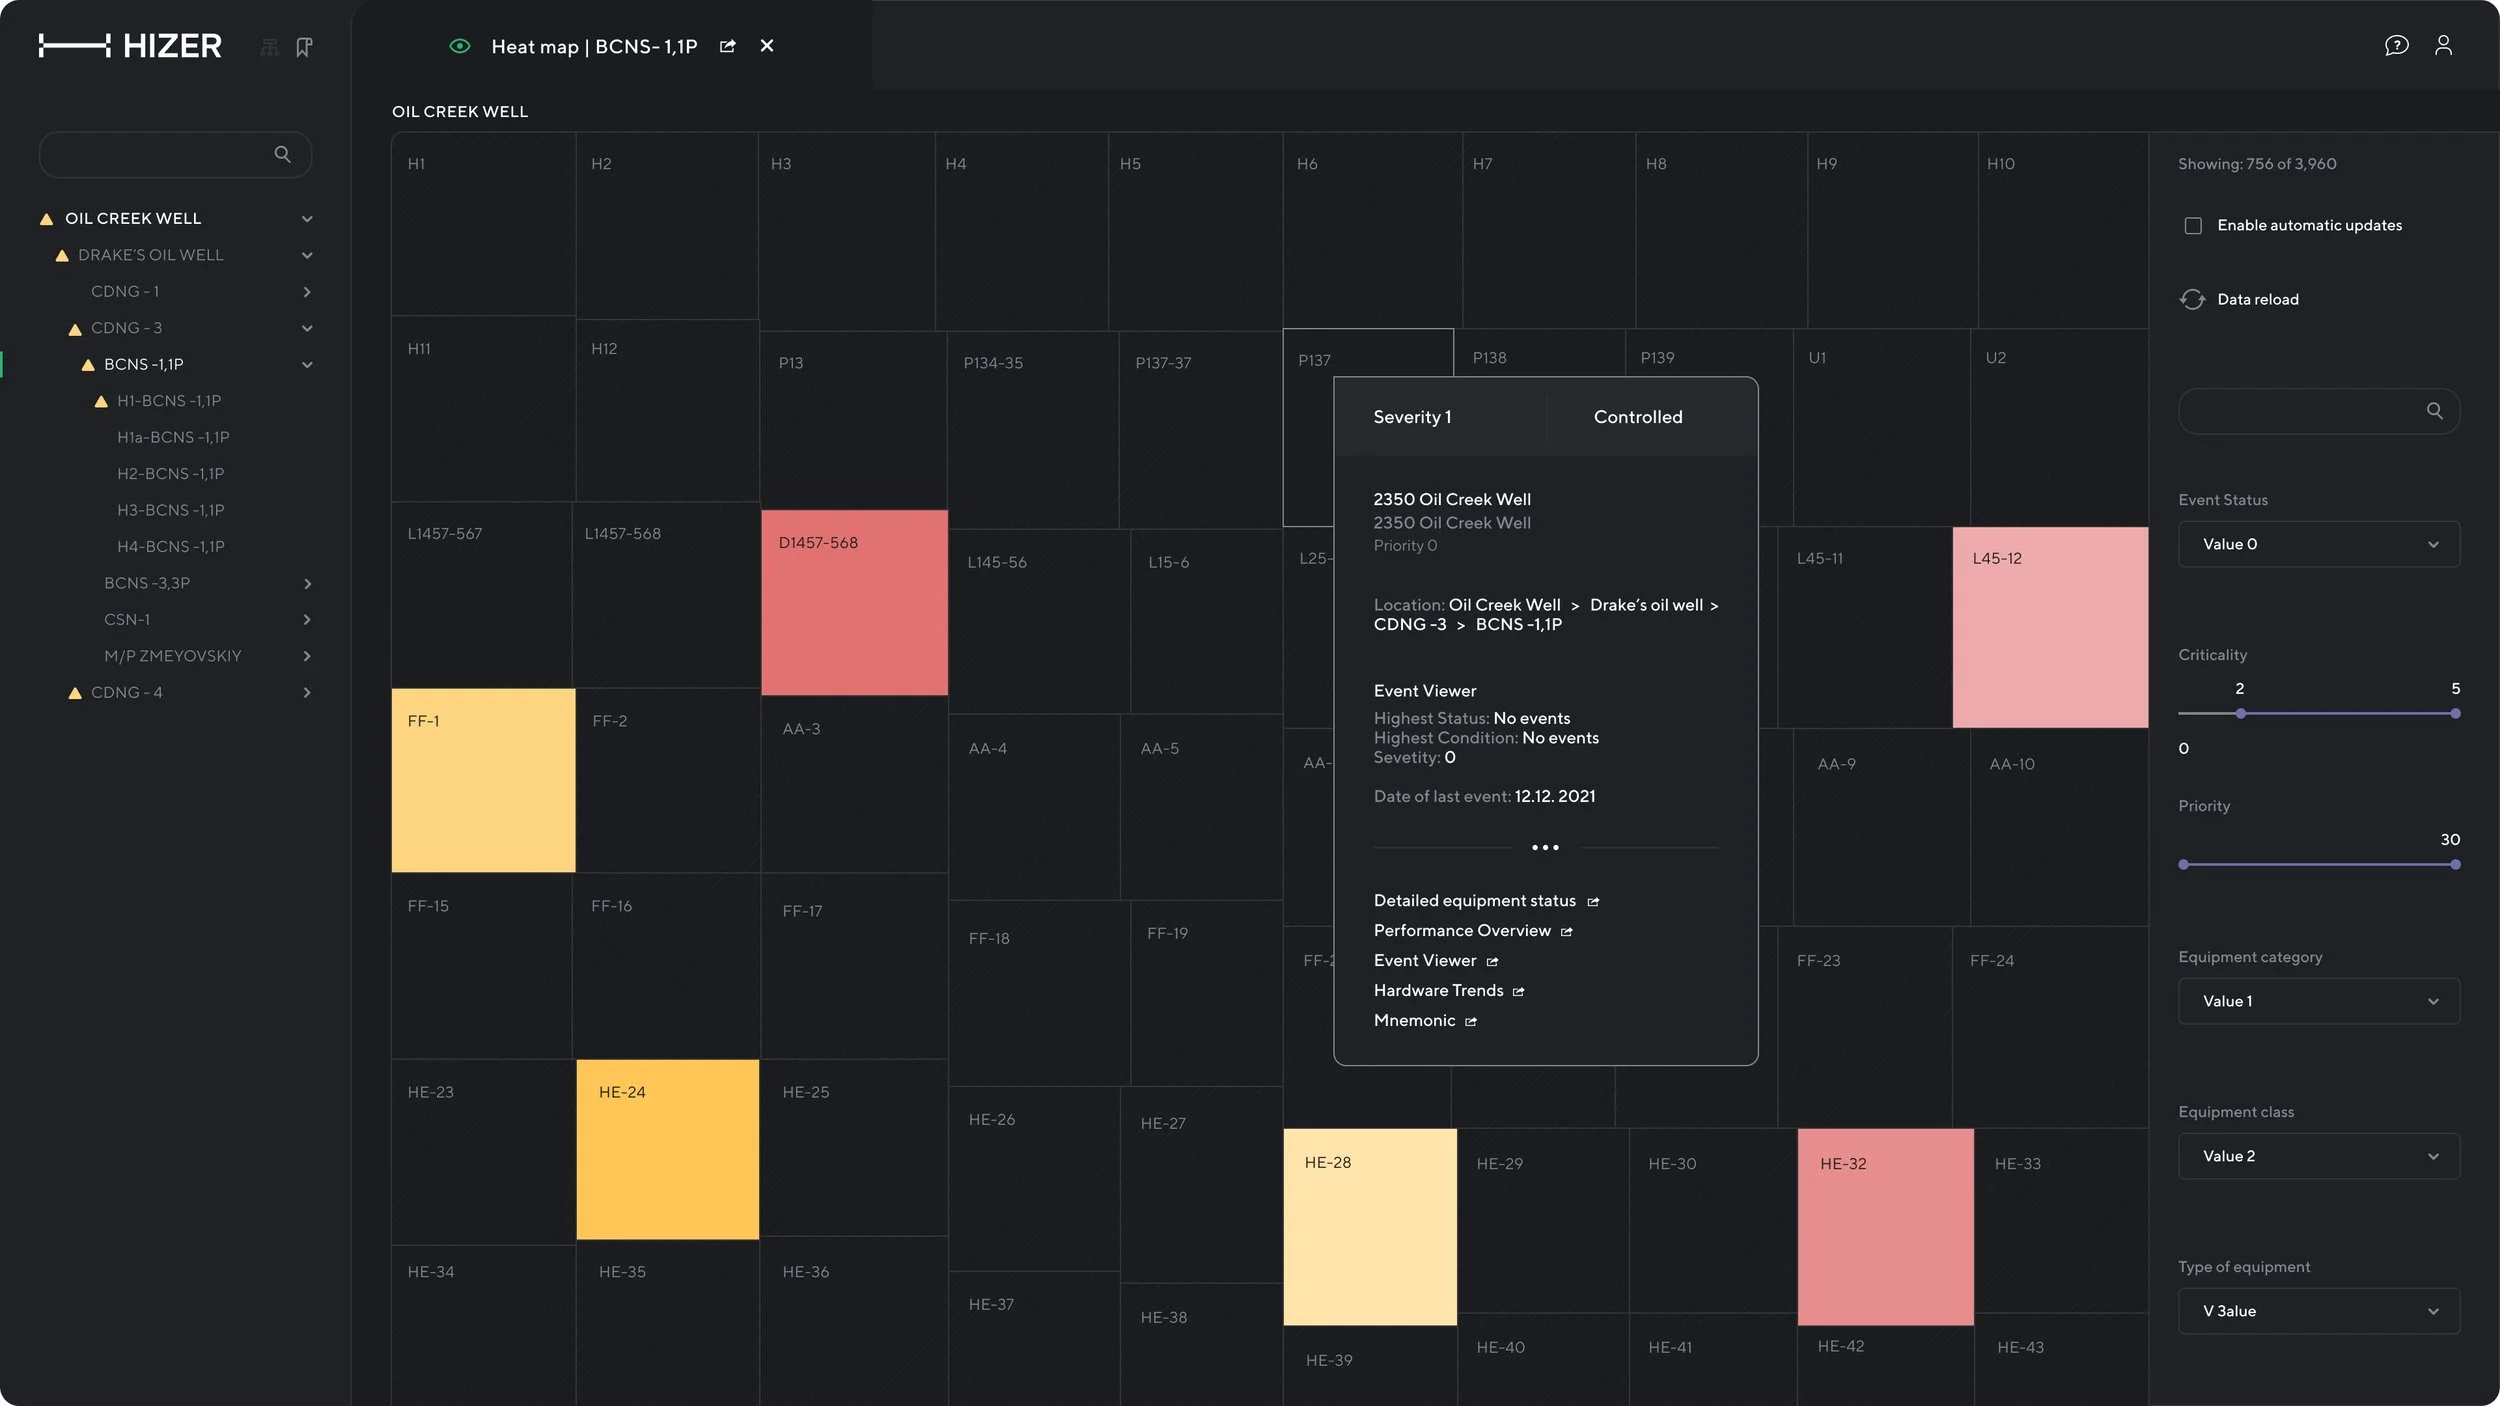Click the Data reload refresh icon
This screenshot has height=1406, width=2500.
pyautogui.click(x=2192, y=299)
